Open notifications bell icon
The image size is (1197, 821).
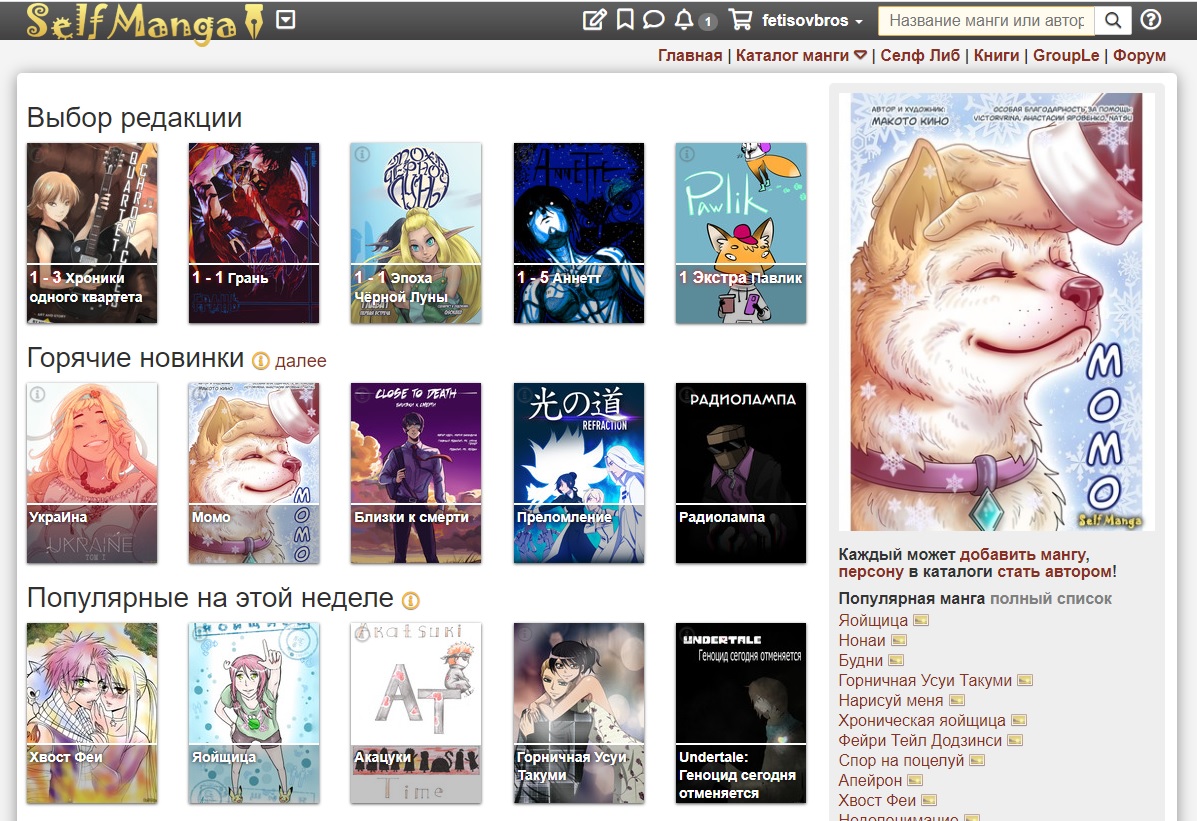684,20
